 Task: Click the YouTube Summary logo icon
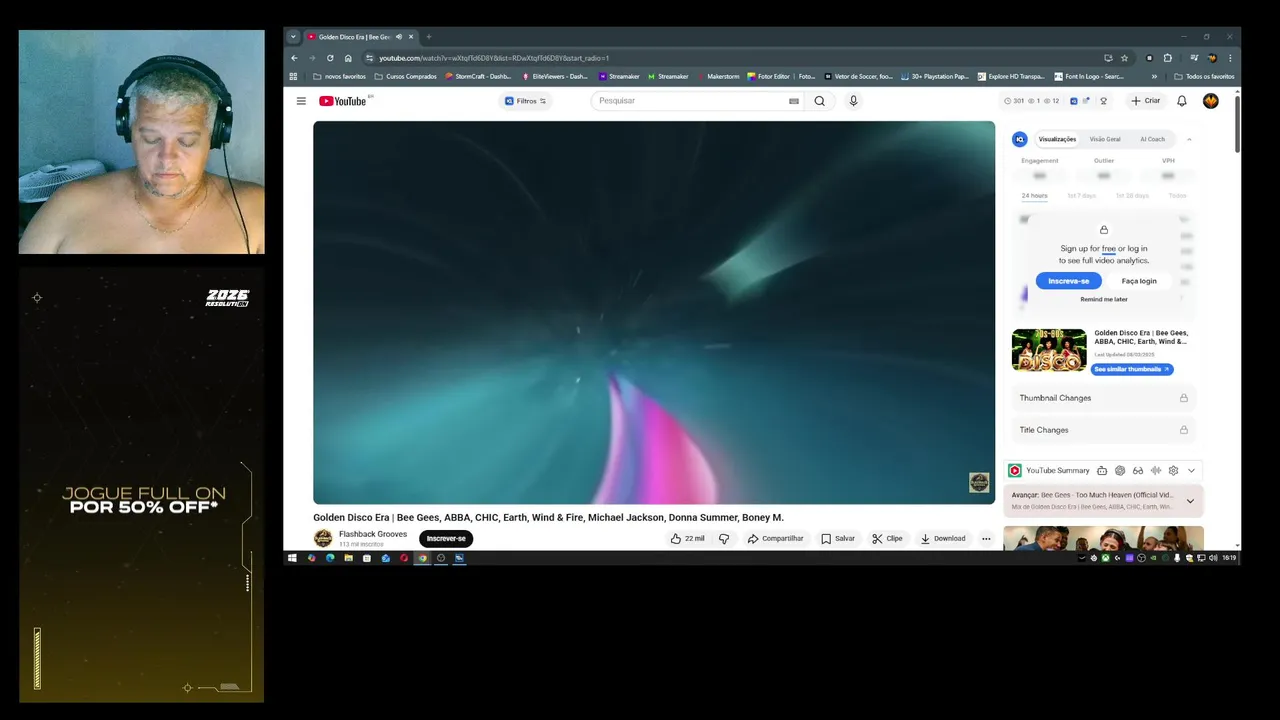pyautogui.click(x=1015, y=470)
